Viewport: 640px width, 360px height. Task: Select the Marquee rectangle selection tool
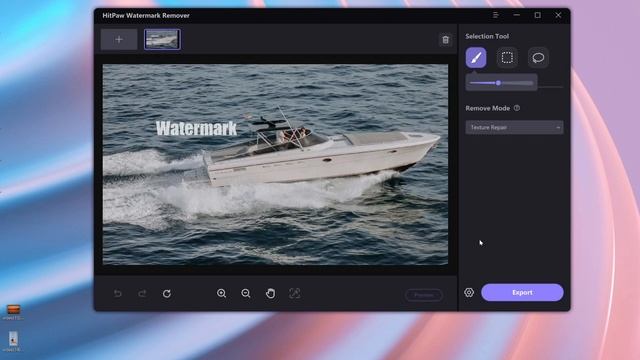coord(507,58)
